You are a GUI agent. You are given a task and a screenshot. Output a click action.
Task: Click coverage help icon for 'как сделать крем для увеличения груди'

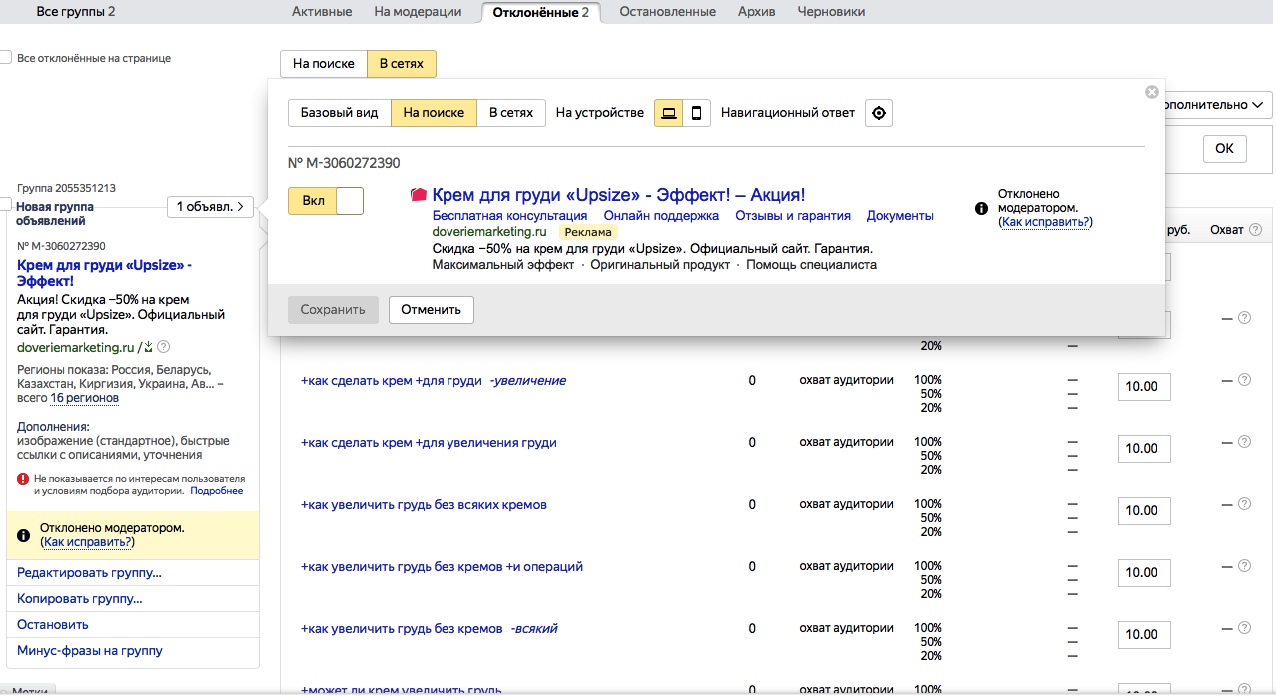point(1244,441)
